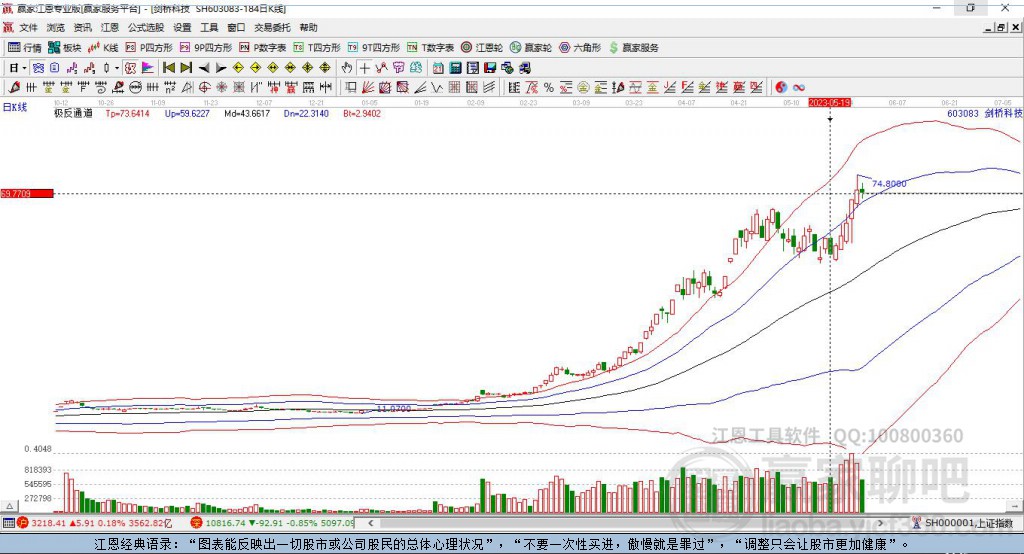The image size is (1024, 554).
Task: Open 赢家服务 service page
Action: [634, 48]
